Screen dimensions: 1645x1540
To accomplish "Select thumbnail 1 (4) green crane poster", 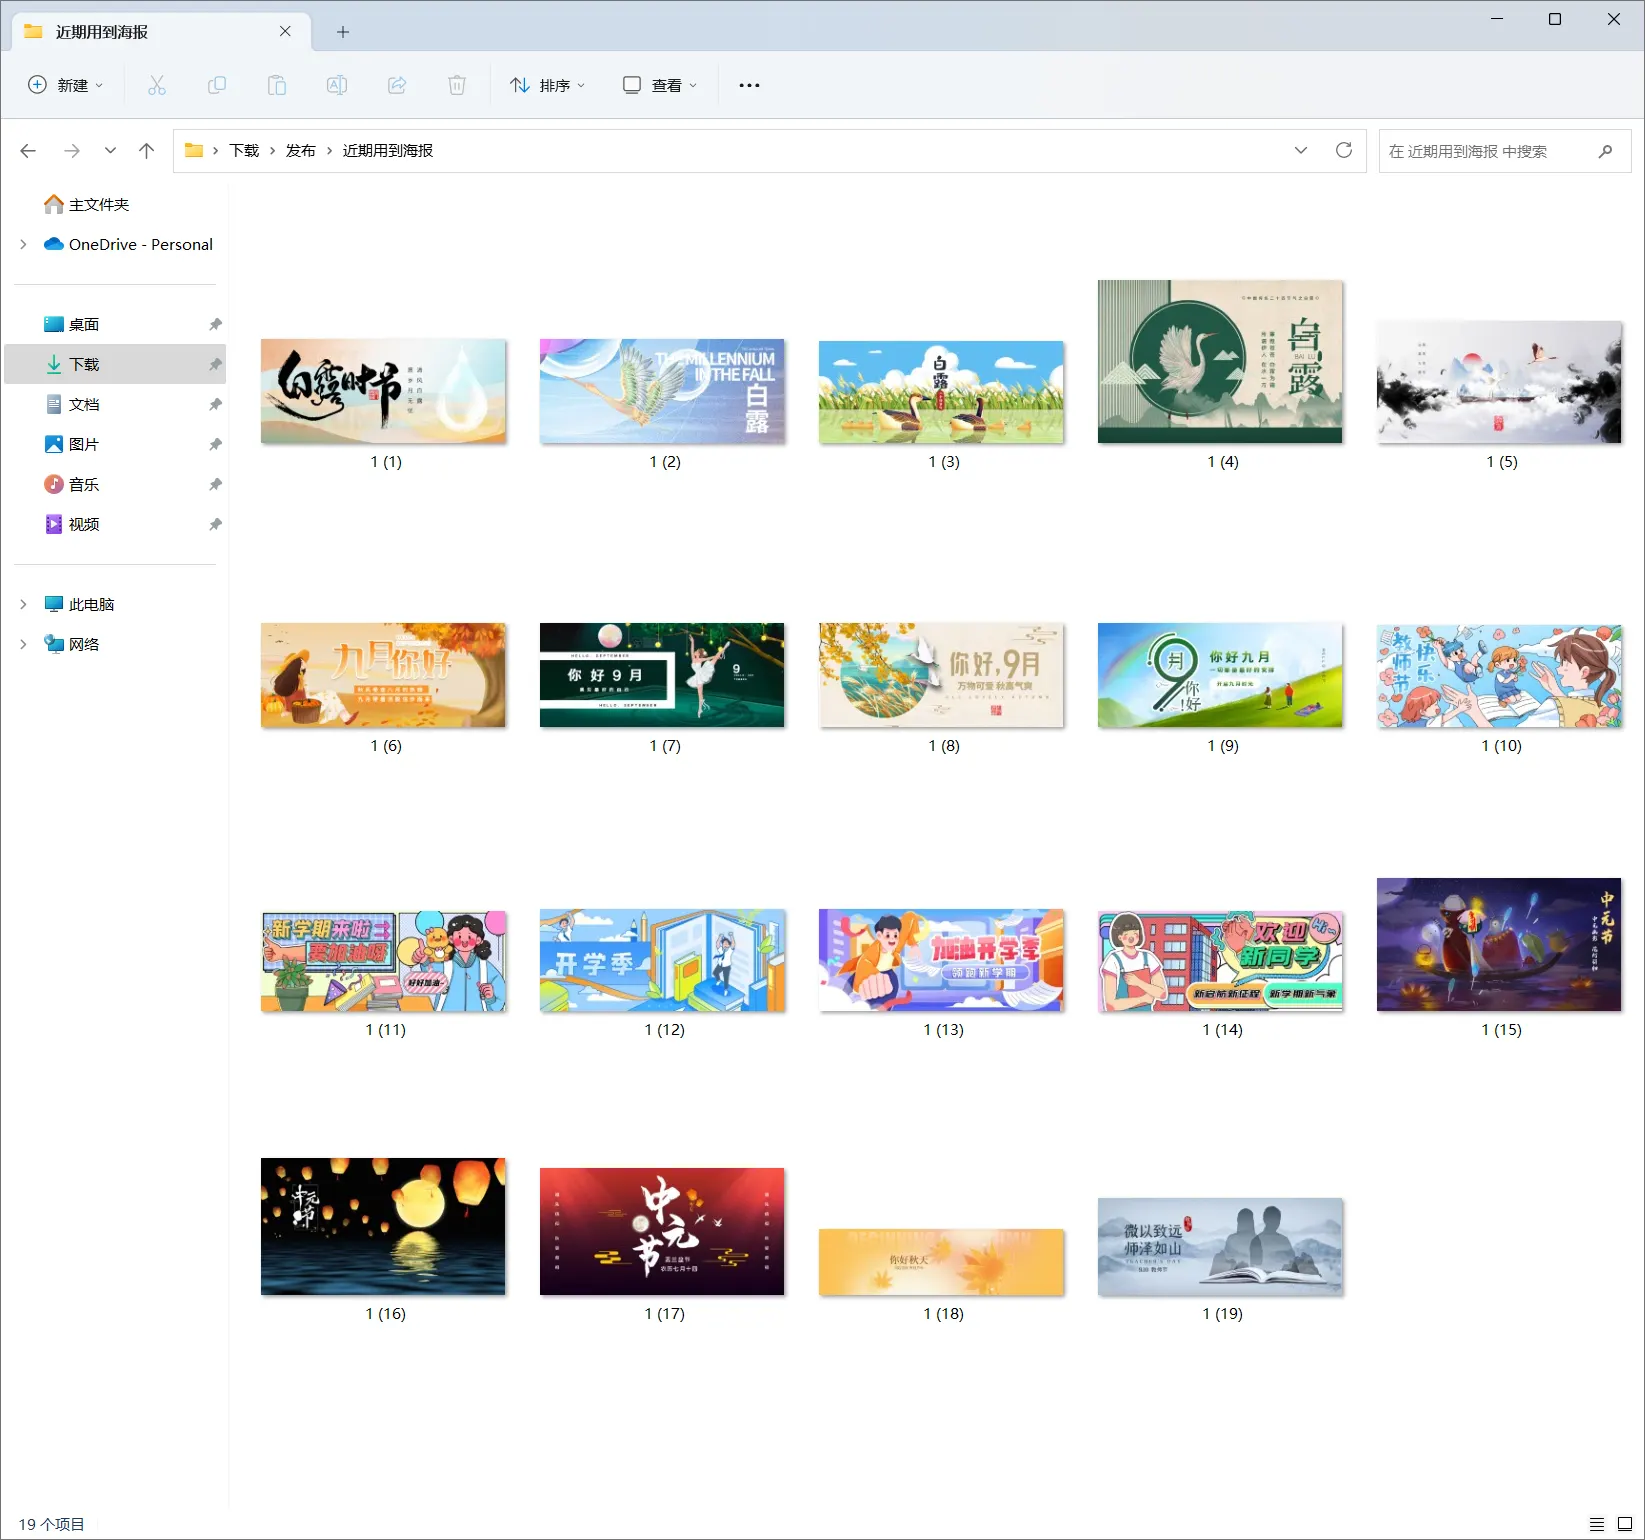I will click(x=1220, y=362).
